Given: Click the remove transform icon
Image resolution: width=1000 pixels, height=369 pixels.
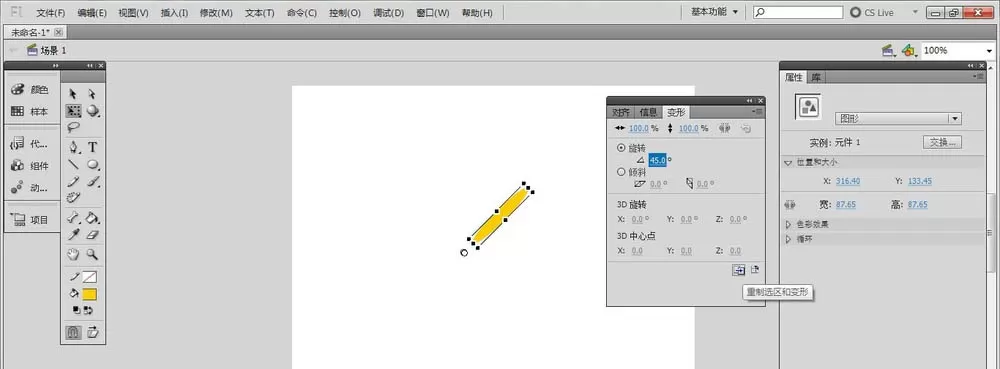Looking at the screenshot, I should tap(754, 270).
